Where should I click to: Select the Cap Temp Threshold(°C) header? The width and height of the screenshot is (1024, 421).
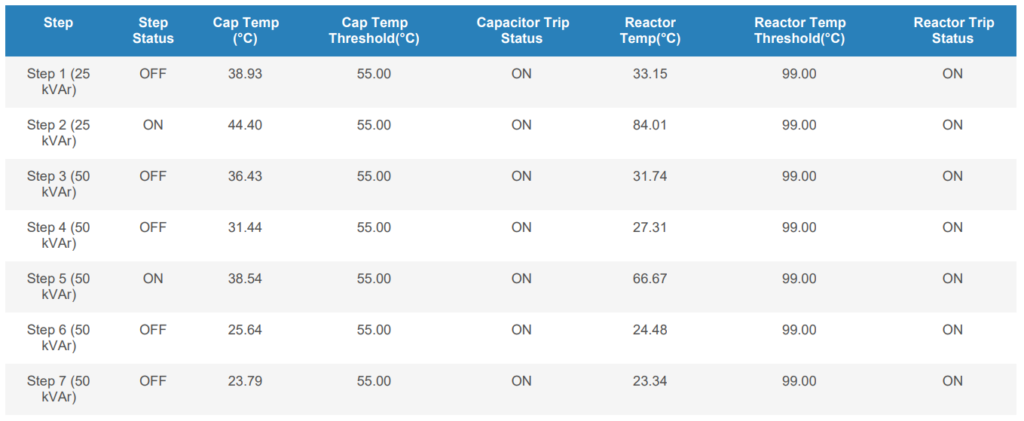point(374,31)
